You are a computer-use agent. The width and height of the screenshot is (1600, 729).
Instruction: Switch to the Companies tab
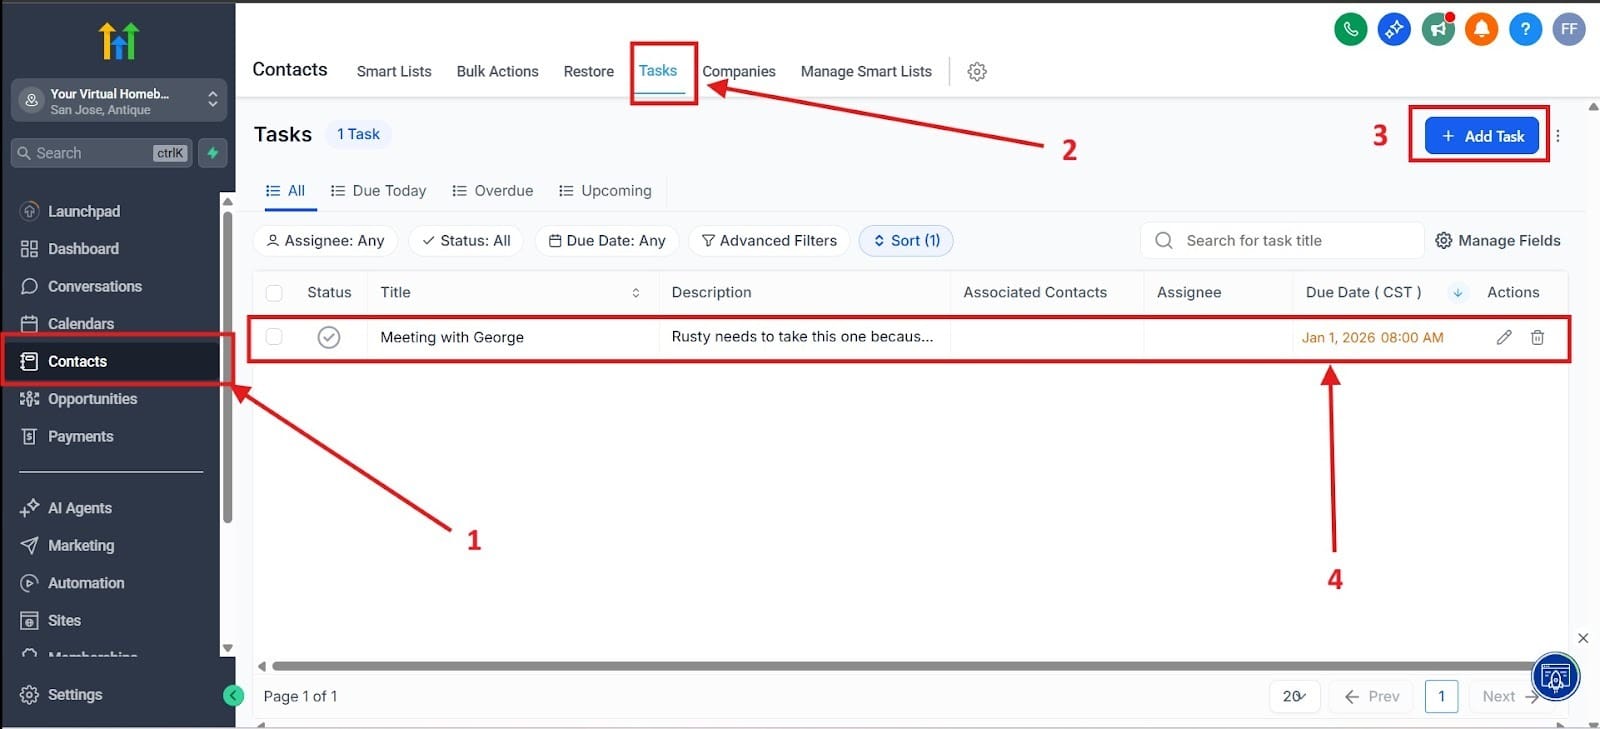[x=738, y=71]
